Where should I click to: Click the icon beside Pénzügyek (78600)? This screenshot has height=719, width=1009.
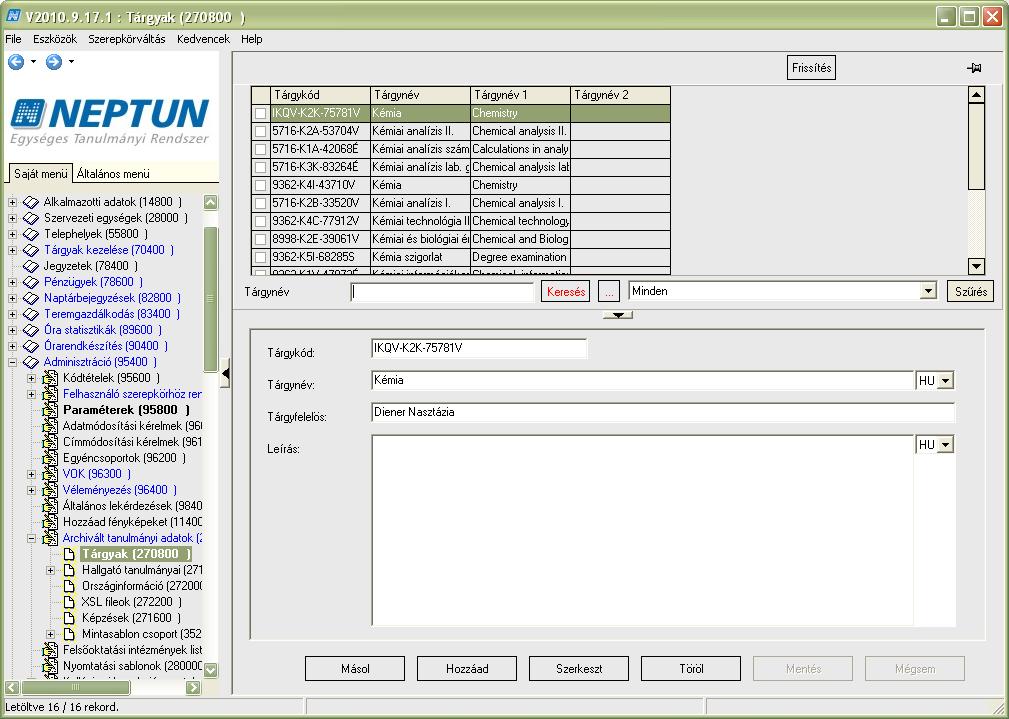coord(31,282)
